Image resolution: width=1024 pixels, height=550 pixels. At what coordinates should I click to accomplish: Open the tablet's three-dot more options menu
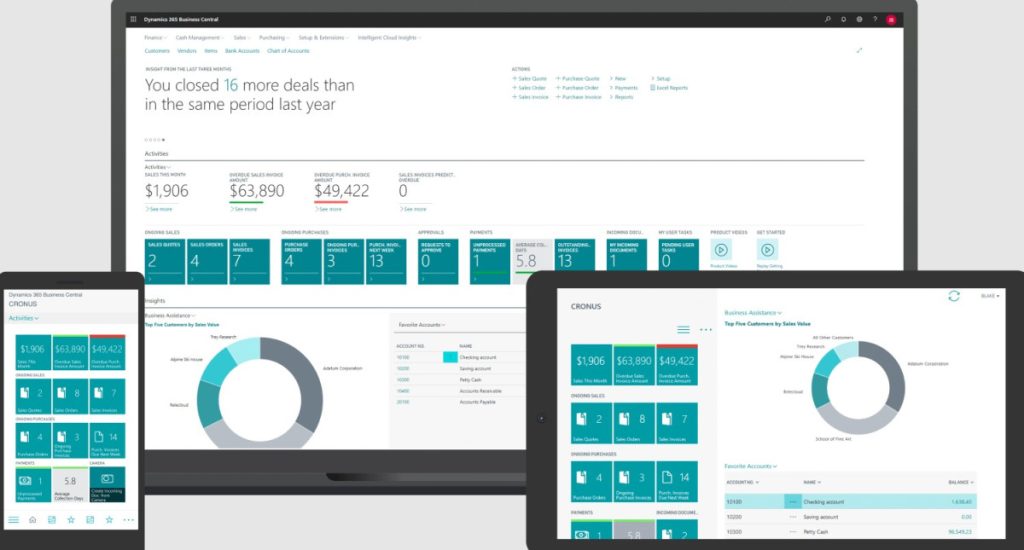click(706, 329)
